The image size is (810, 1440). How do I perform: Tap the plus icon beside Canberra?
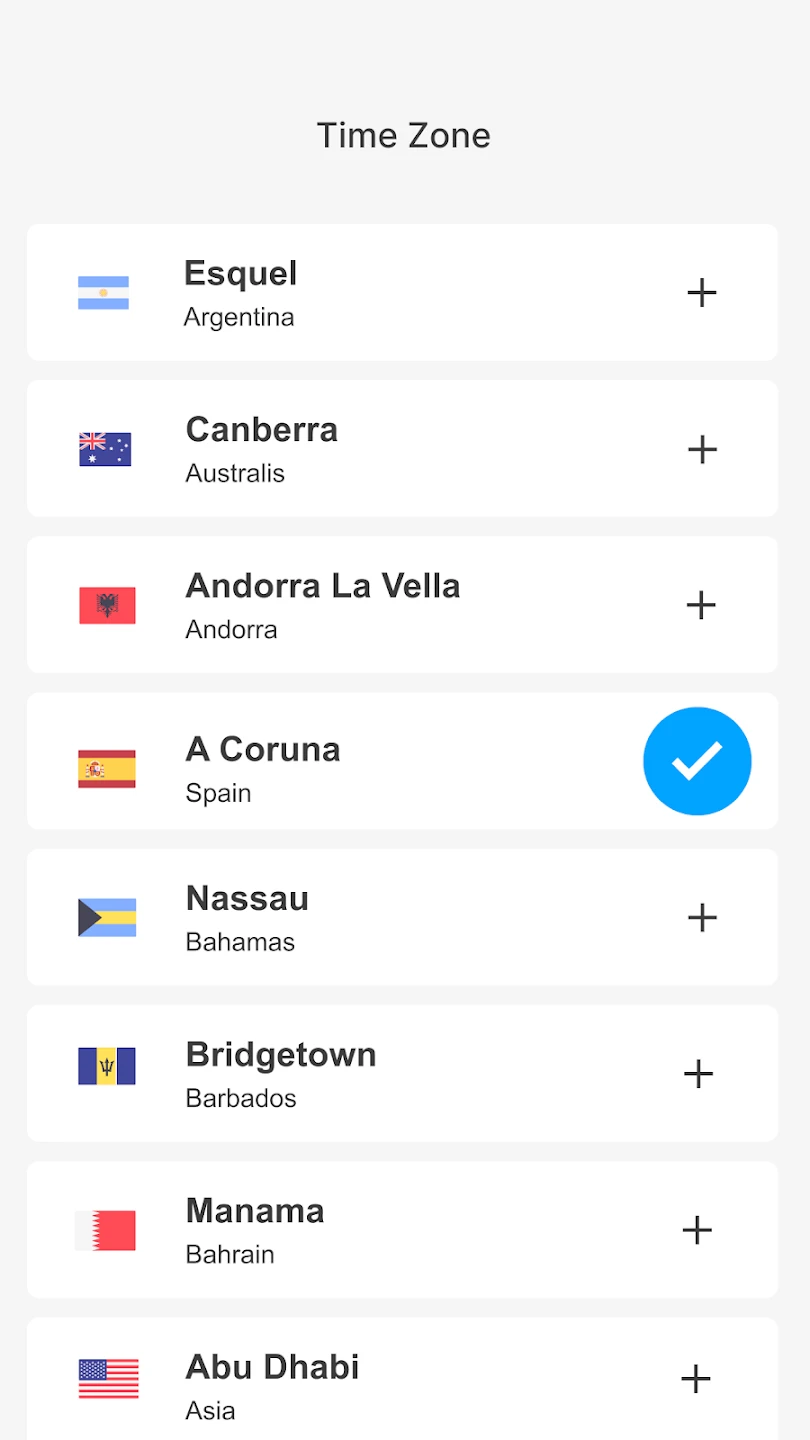702,449
